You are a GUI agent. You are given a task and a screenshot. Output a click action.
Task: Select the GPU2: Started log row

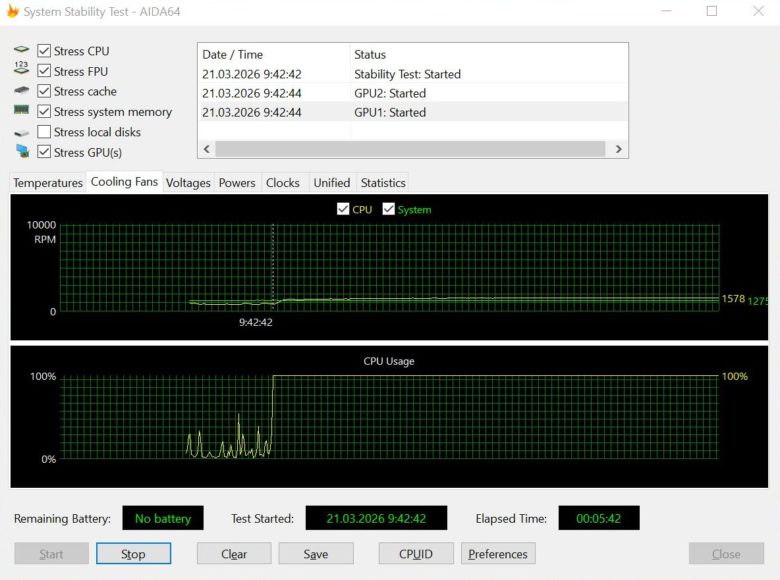[x=412, y=93]
